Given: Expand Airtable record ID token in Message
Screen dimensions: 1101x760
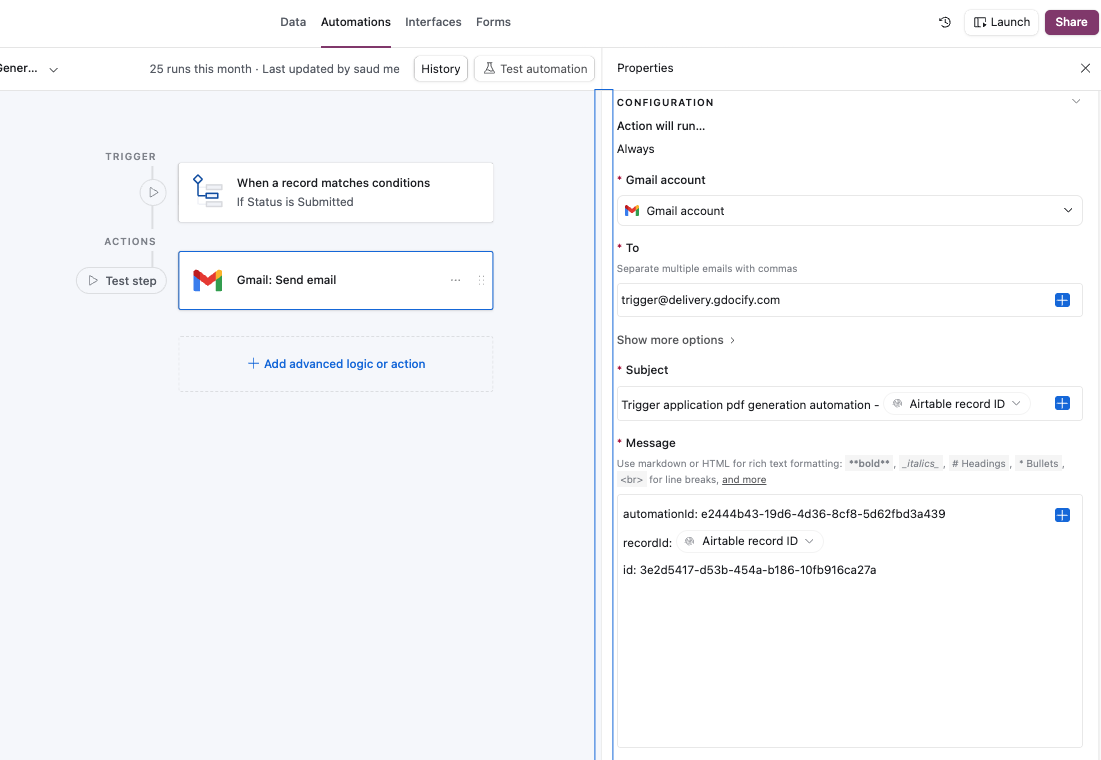Looking at the screenshot, I should click(x=810, y=541).
